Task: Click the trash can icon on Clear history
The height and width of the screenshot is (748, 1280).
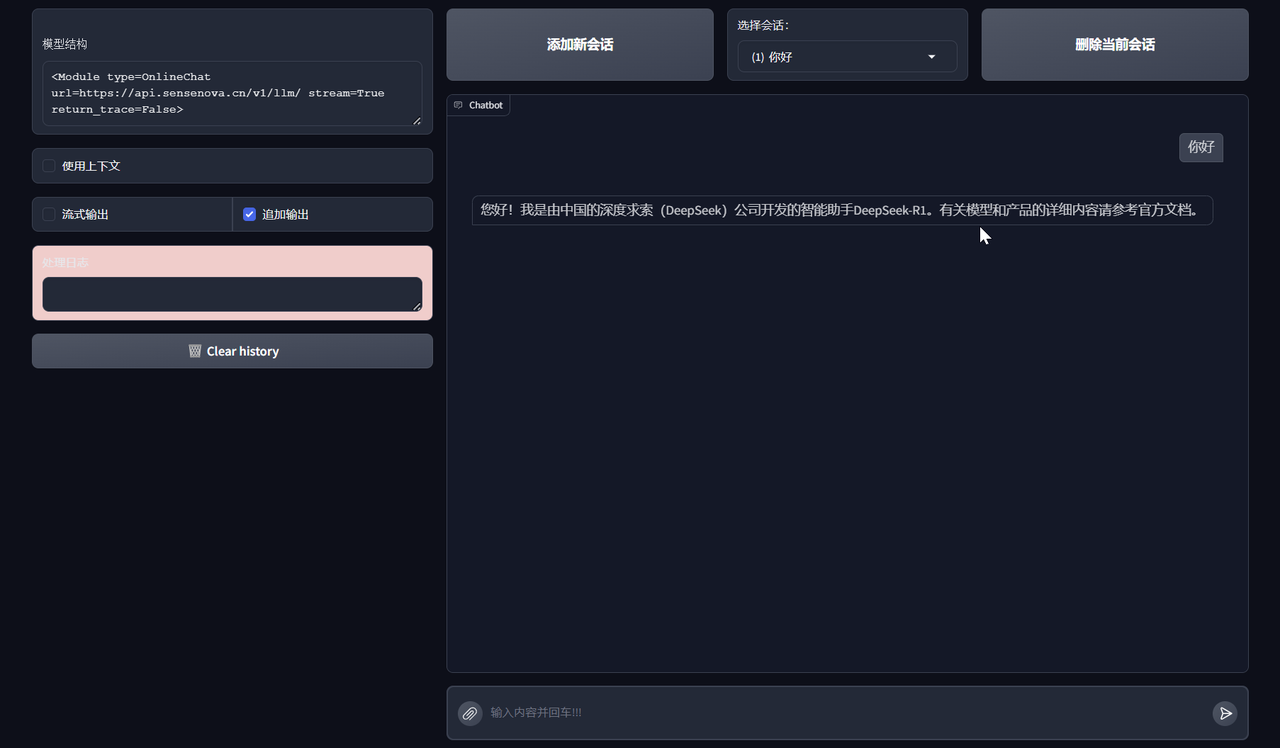Action: (195, 351)
